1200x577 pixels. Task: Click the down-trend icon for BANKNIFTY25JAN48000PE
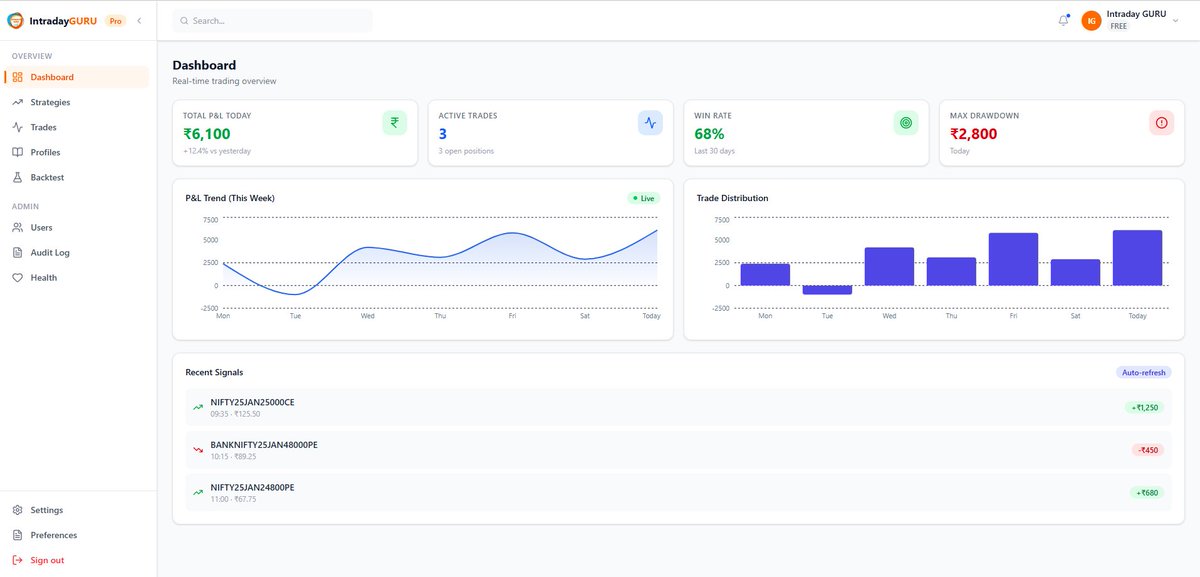pyautogui.click(x=198, y=450)
